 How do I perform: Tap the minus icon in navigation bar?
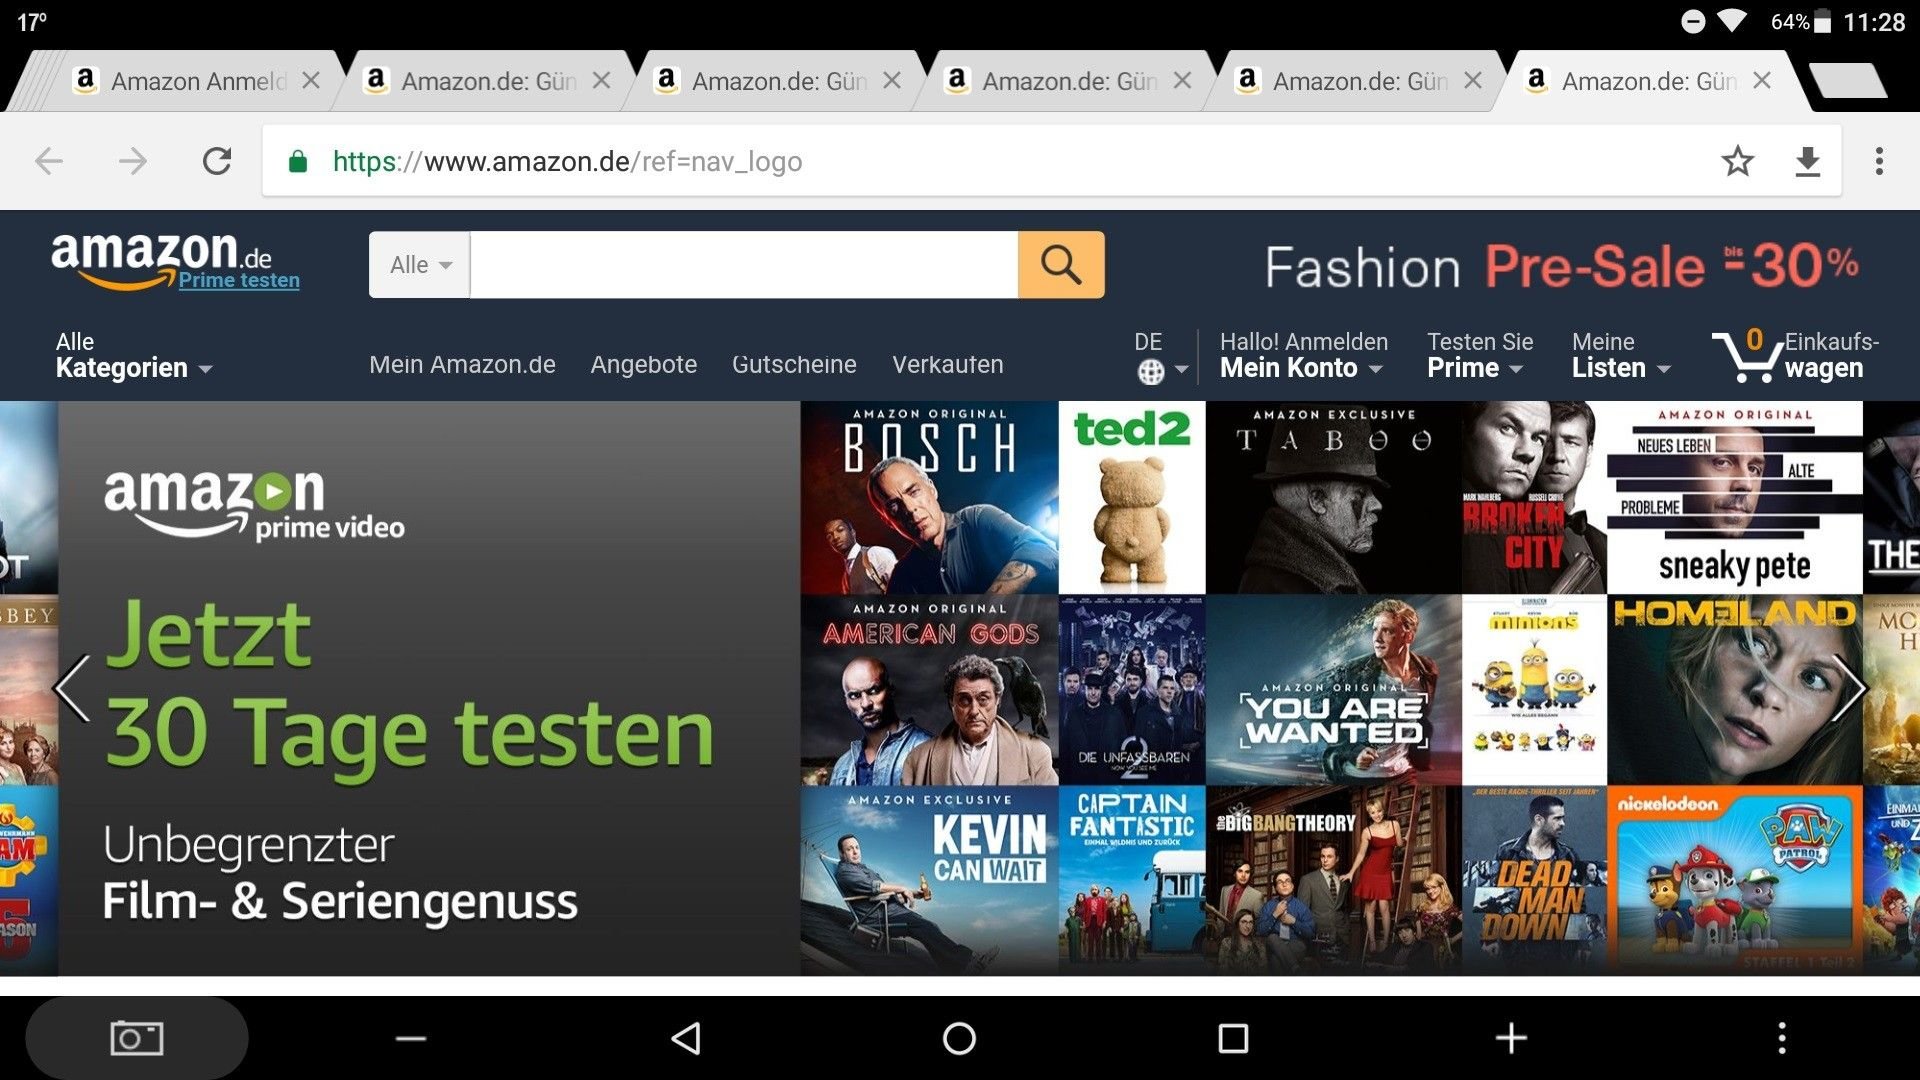point(411,1038)
